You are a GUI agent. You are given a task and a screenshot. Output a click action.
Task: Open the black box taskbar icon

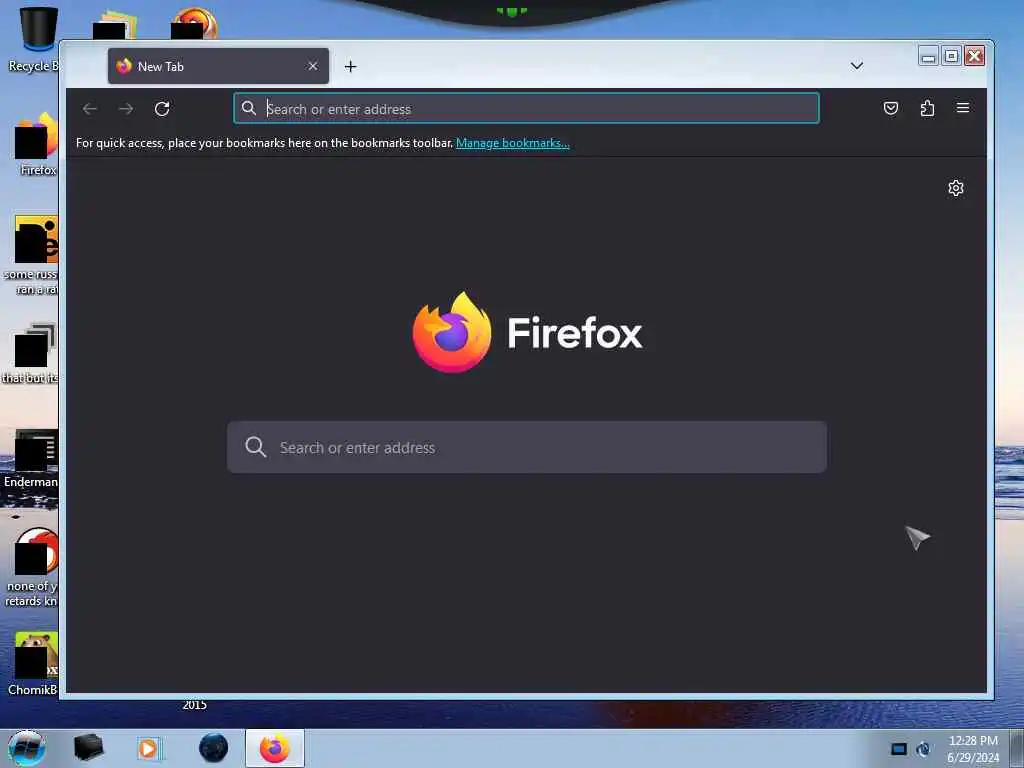(x=88, y=748)
